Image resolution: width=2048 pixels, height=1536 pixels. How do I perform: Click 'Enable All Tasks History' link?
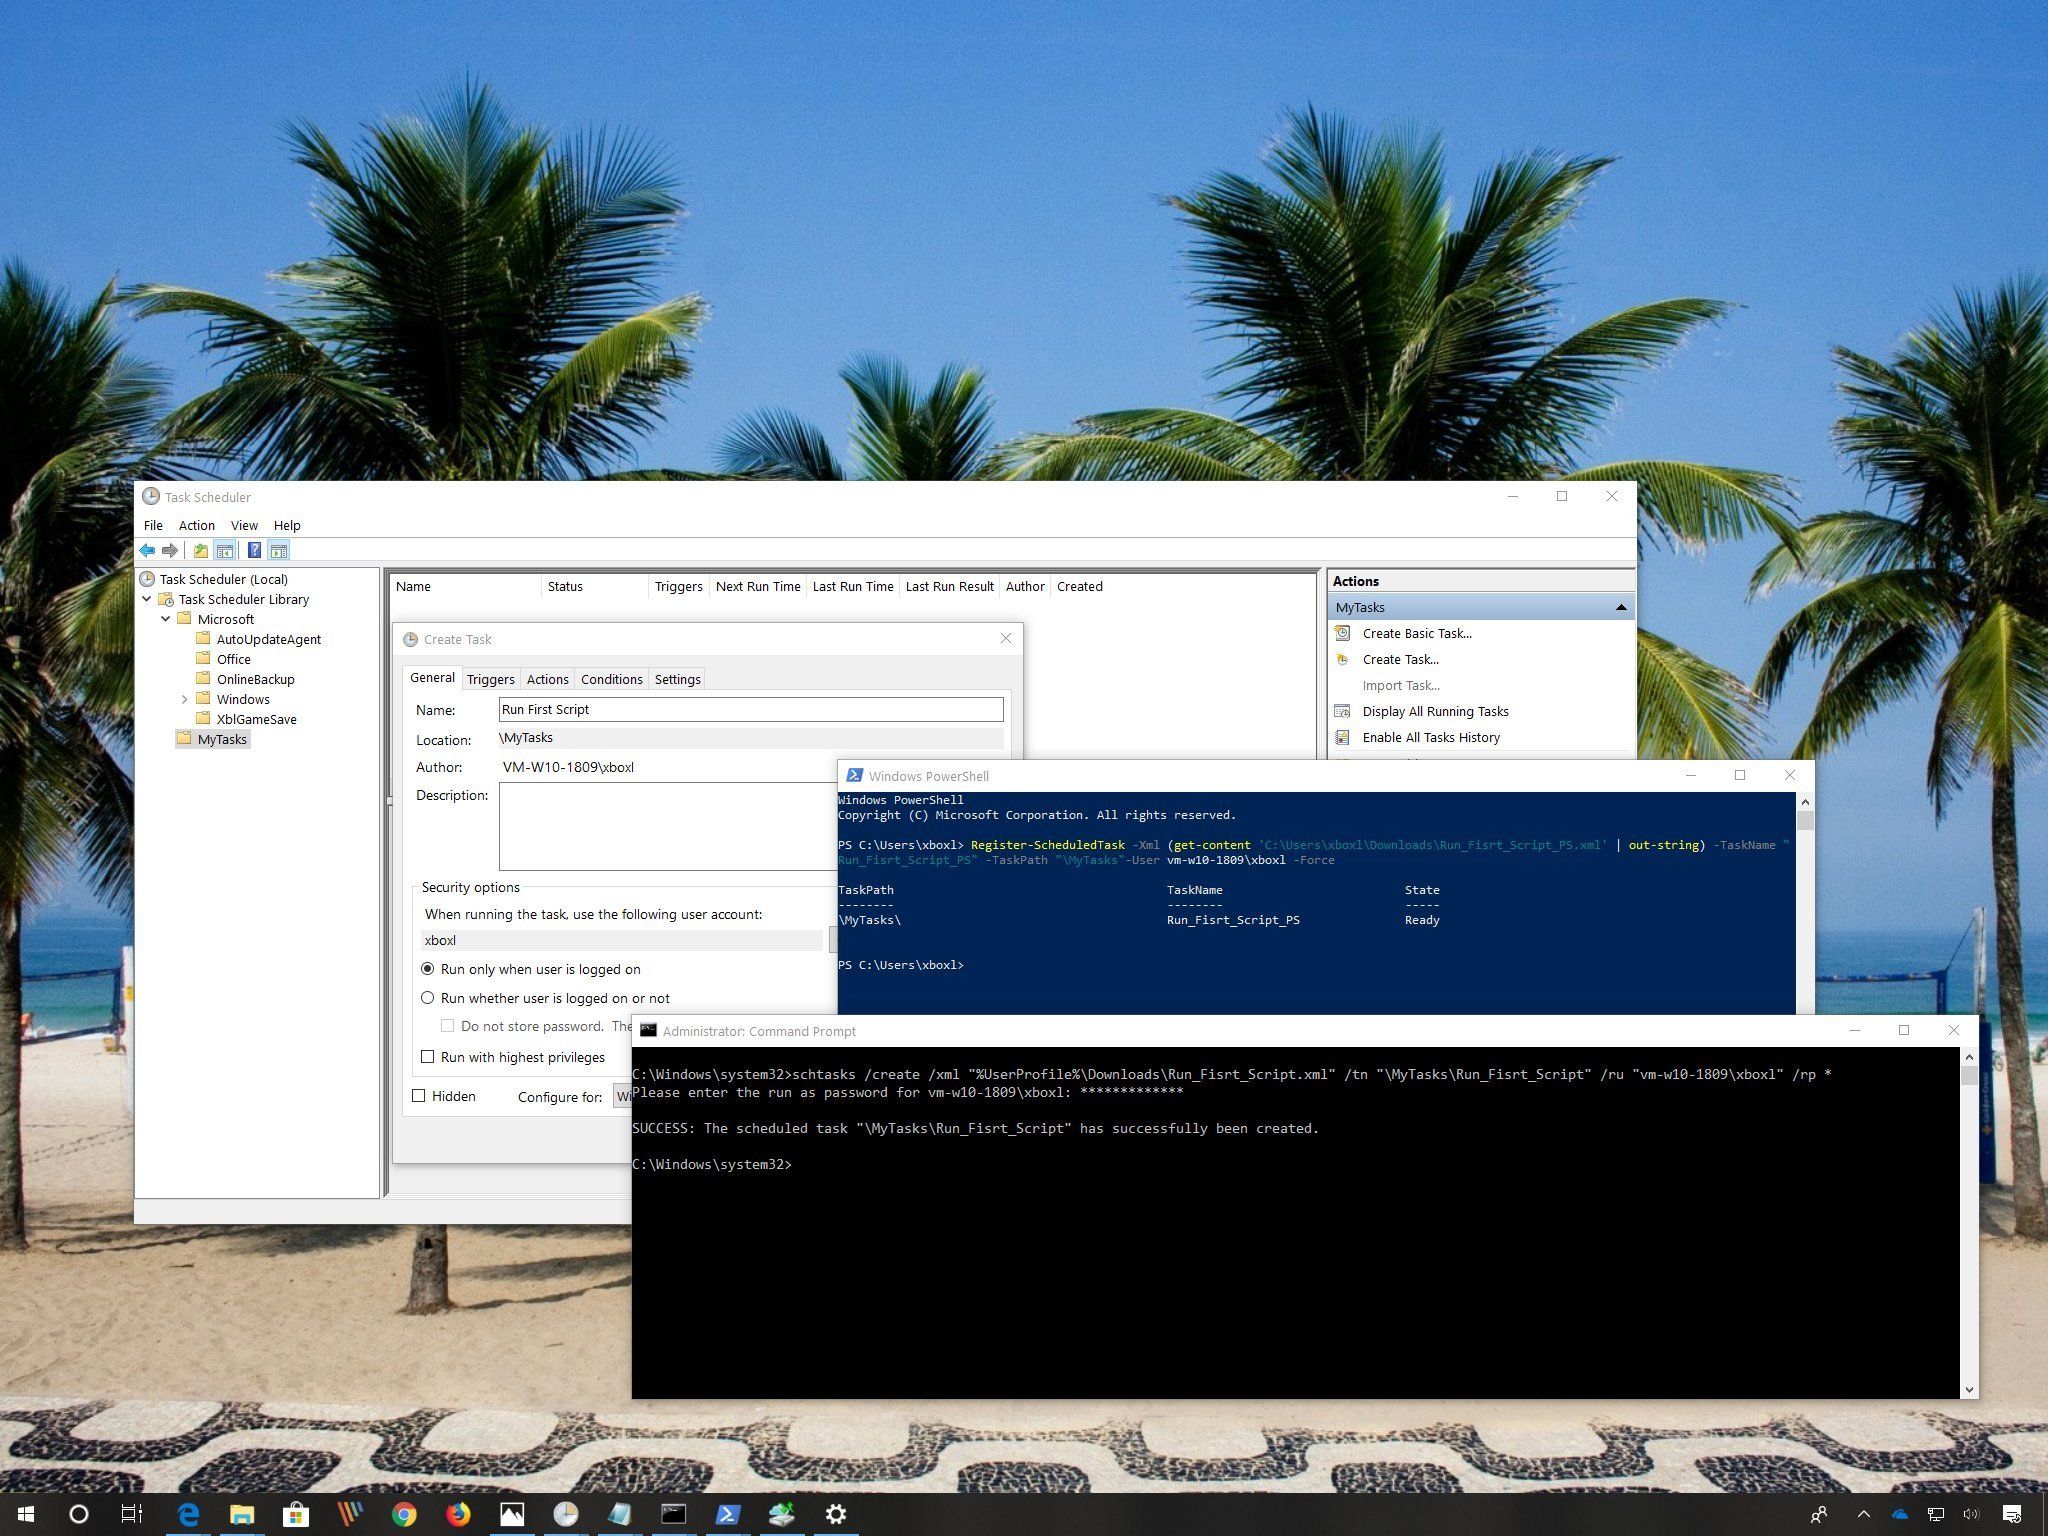tap(1431, 737)
